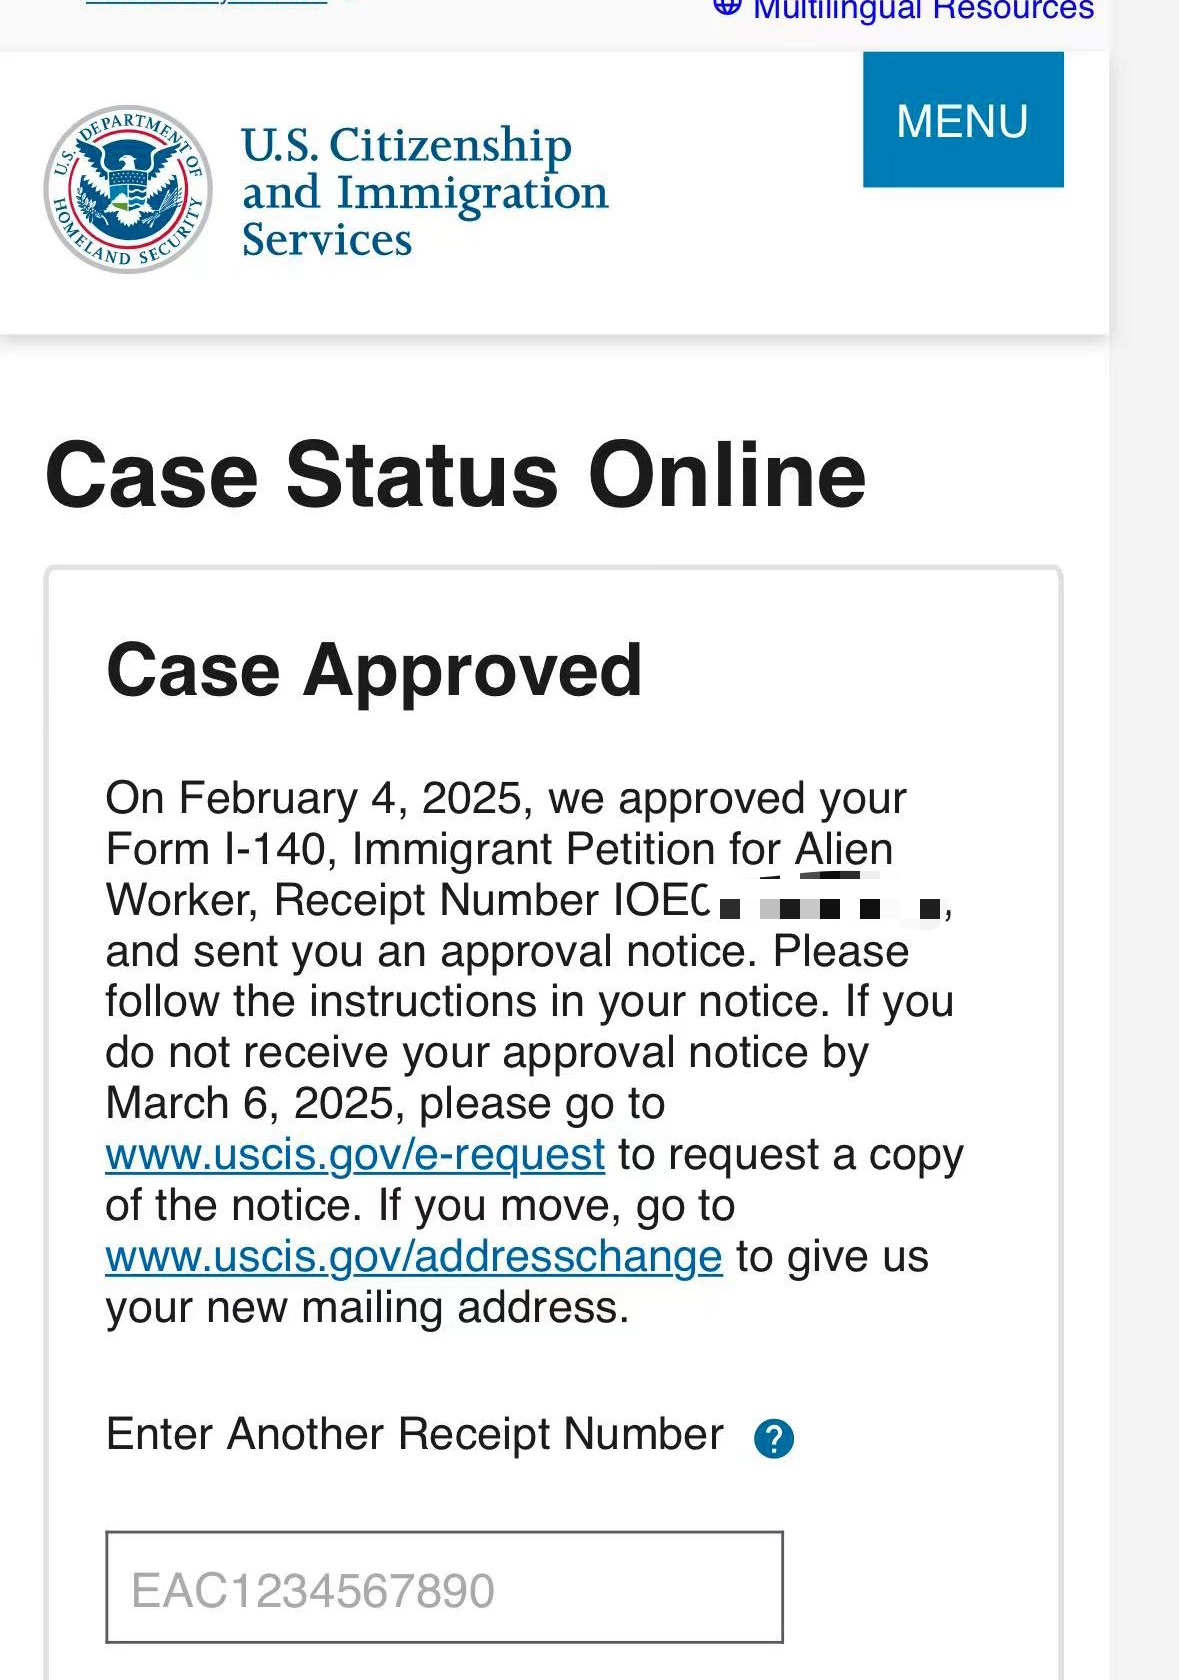Open the MENU button
Viewport: 1179px width, 1680px height.
963,120
